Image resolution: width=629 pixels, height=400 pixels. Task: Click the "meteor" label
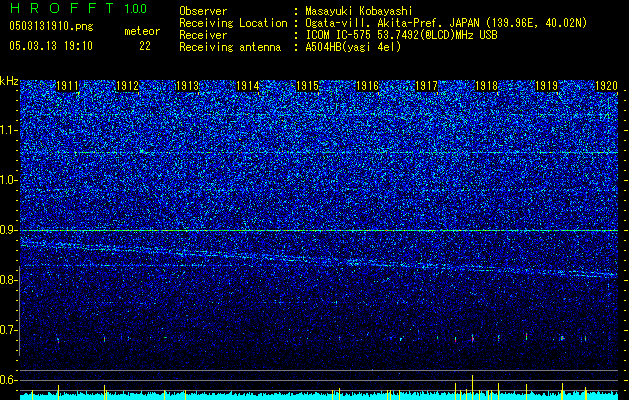[142, 31]
